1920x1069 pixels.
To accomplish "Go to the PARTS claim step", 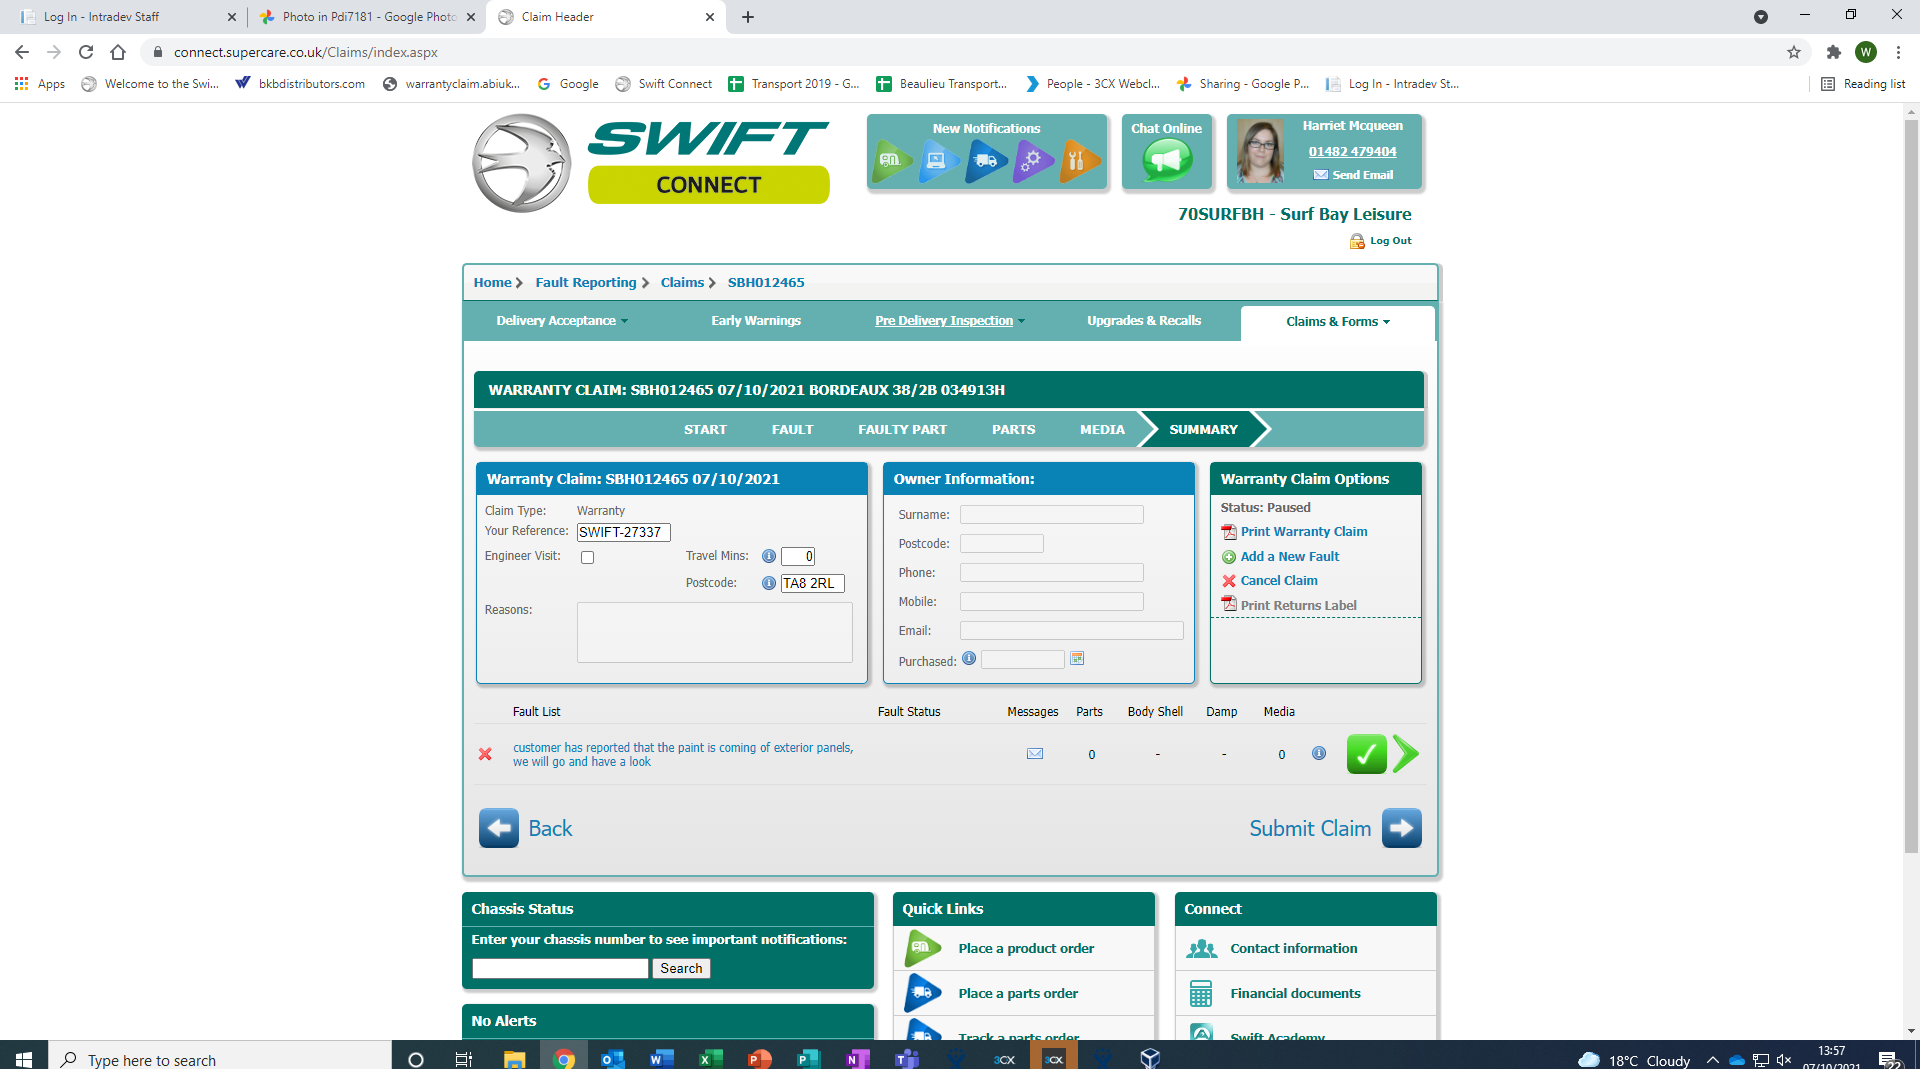I will tap(1013, 430).
